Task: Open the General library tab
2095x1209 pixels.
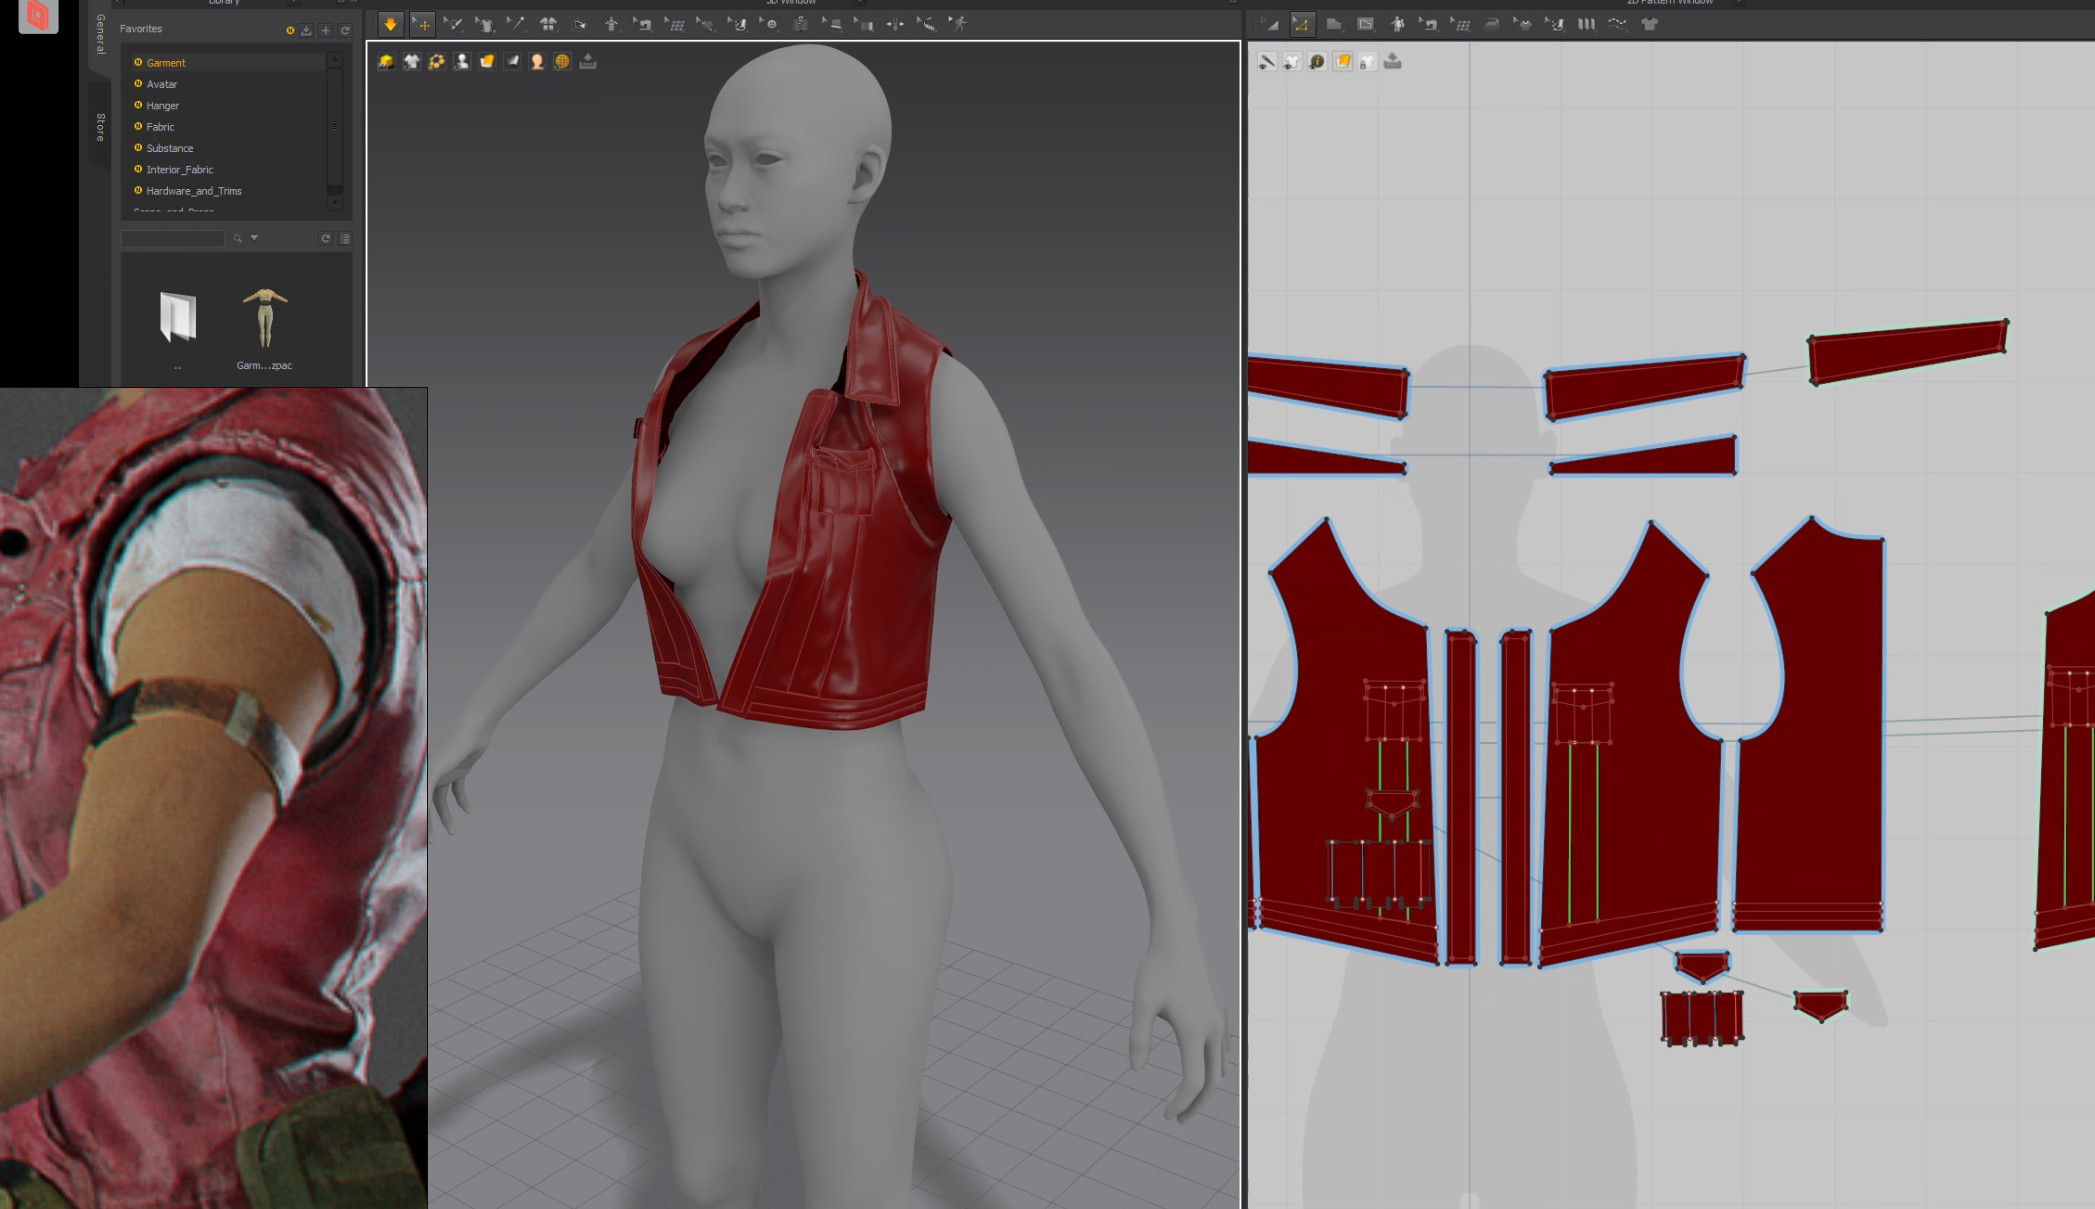Action: tap(100, 34)
